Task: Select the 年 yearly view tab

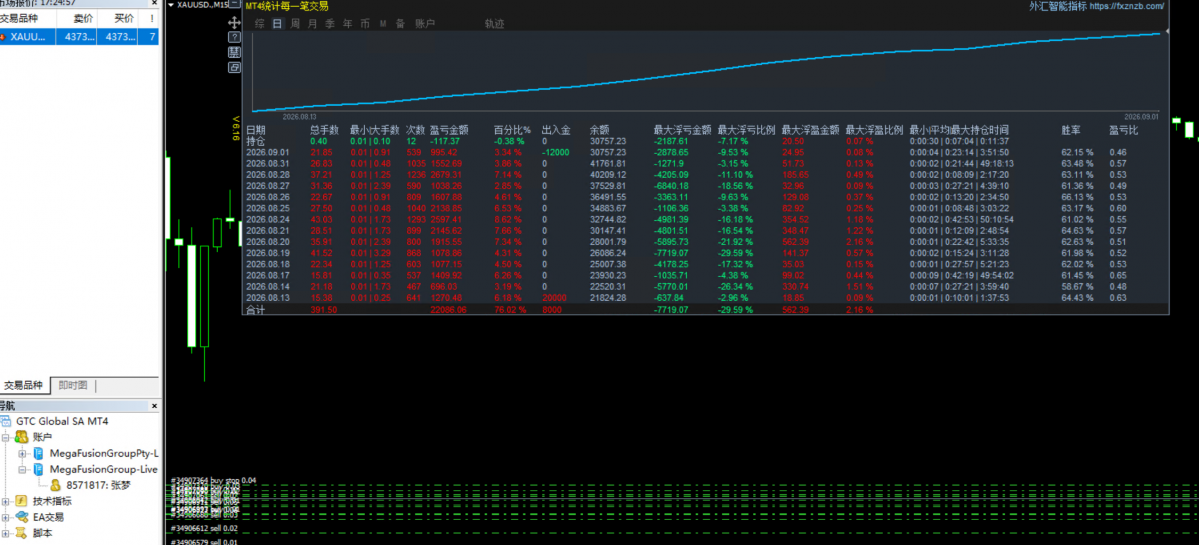Action: coord(348,24)
